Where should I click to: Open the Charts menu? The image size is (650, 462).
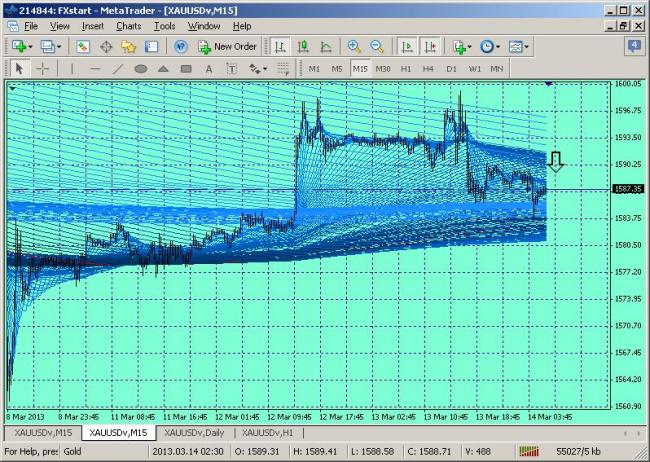coord(128,25)
